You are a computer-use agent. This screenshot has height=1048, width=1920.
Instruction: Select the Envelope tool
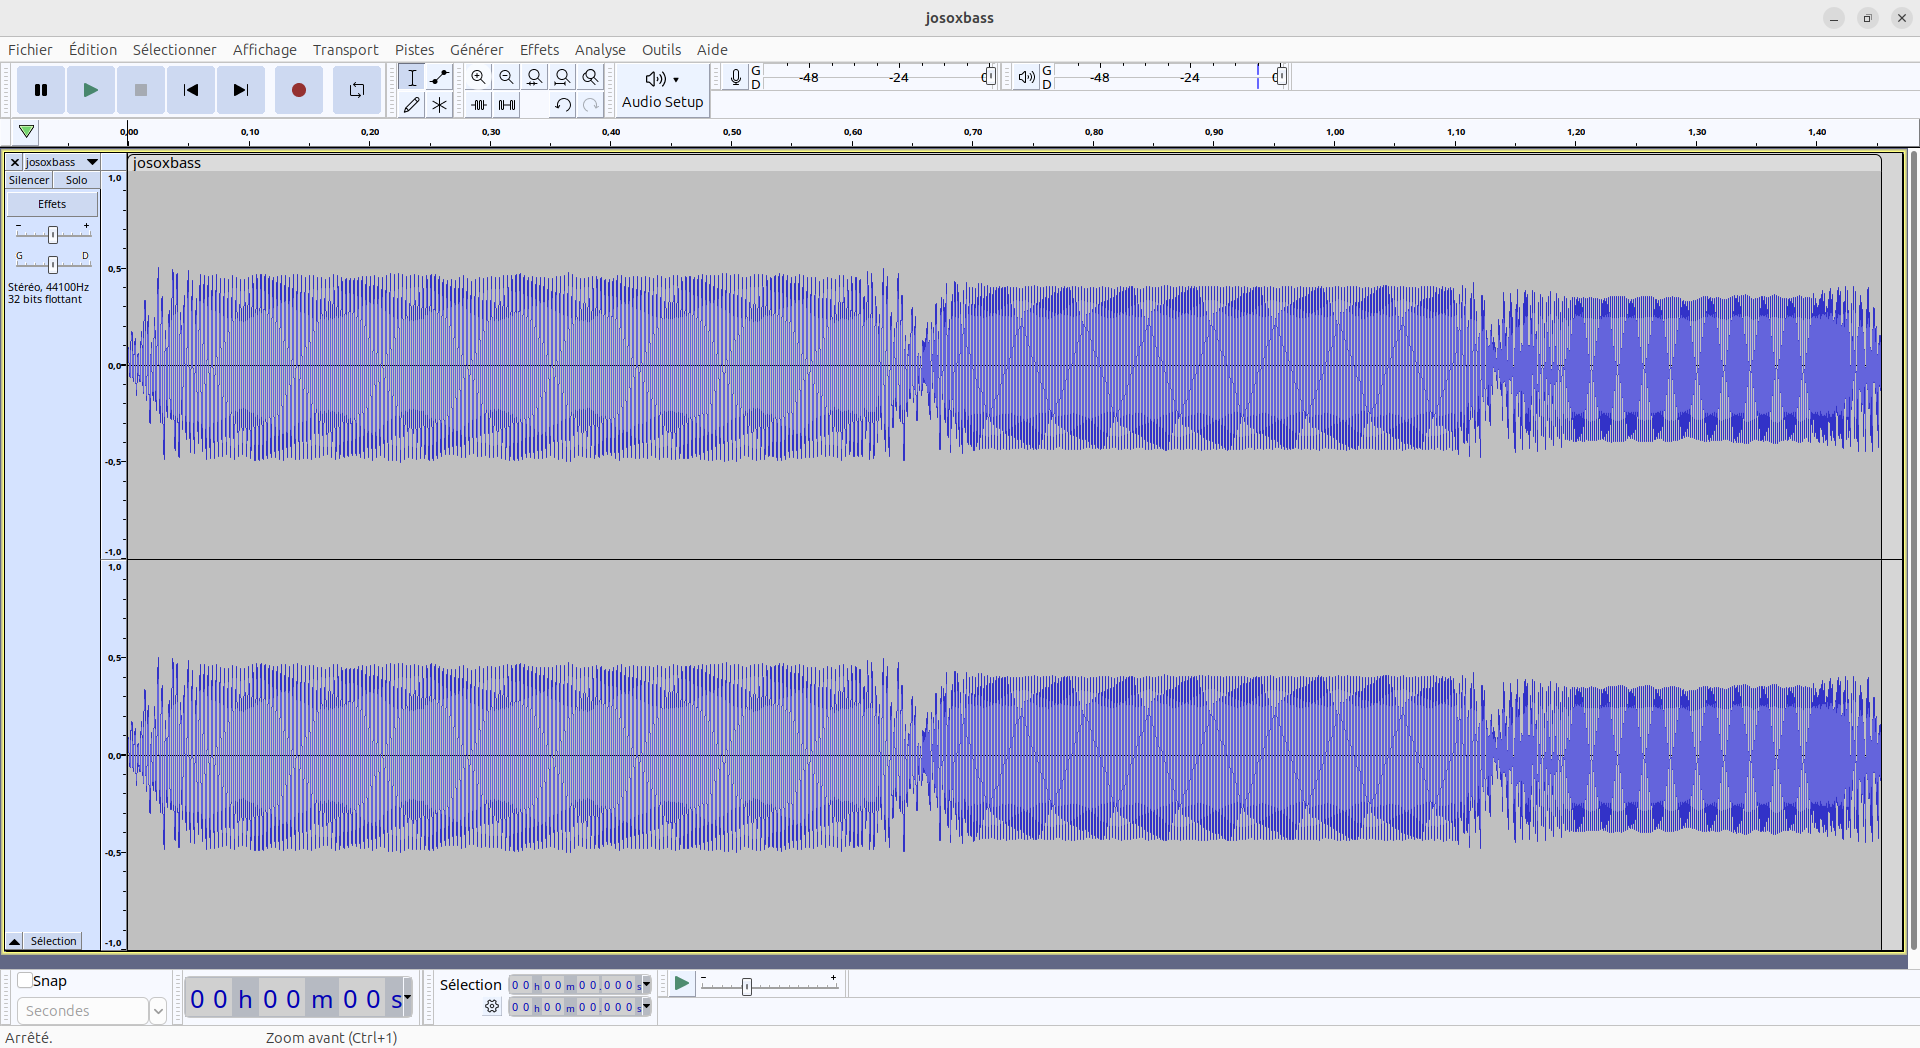coord(439,77)
